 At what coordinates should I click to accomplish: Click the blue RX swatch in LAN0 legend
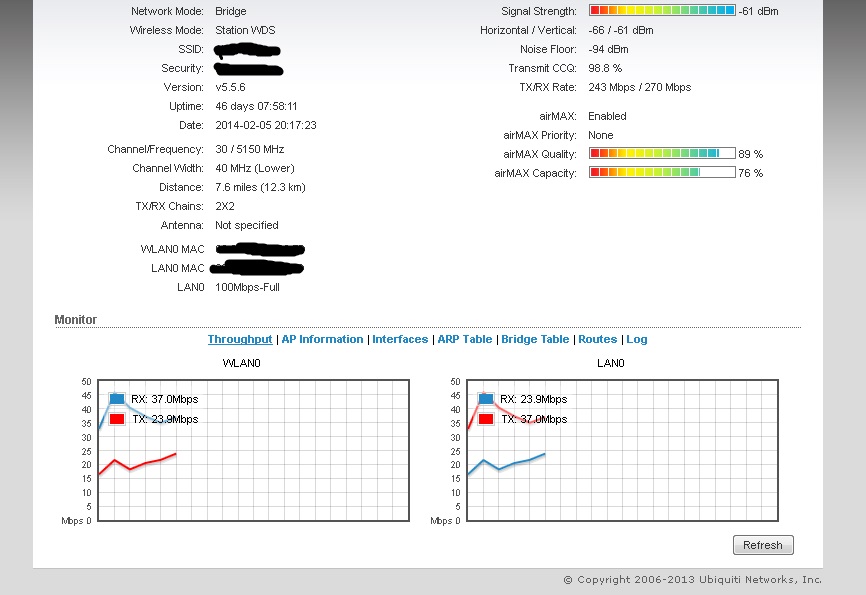pyautogui.click(x=486, y=399)
